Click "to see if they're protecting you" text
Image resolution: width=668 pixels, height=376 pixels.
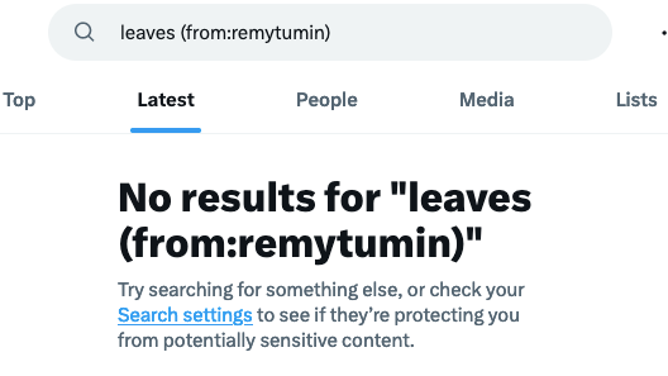388,316
